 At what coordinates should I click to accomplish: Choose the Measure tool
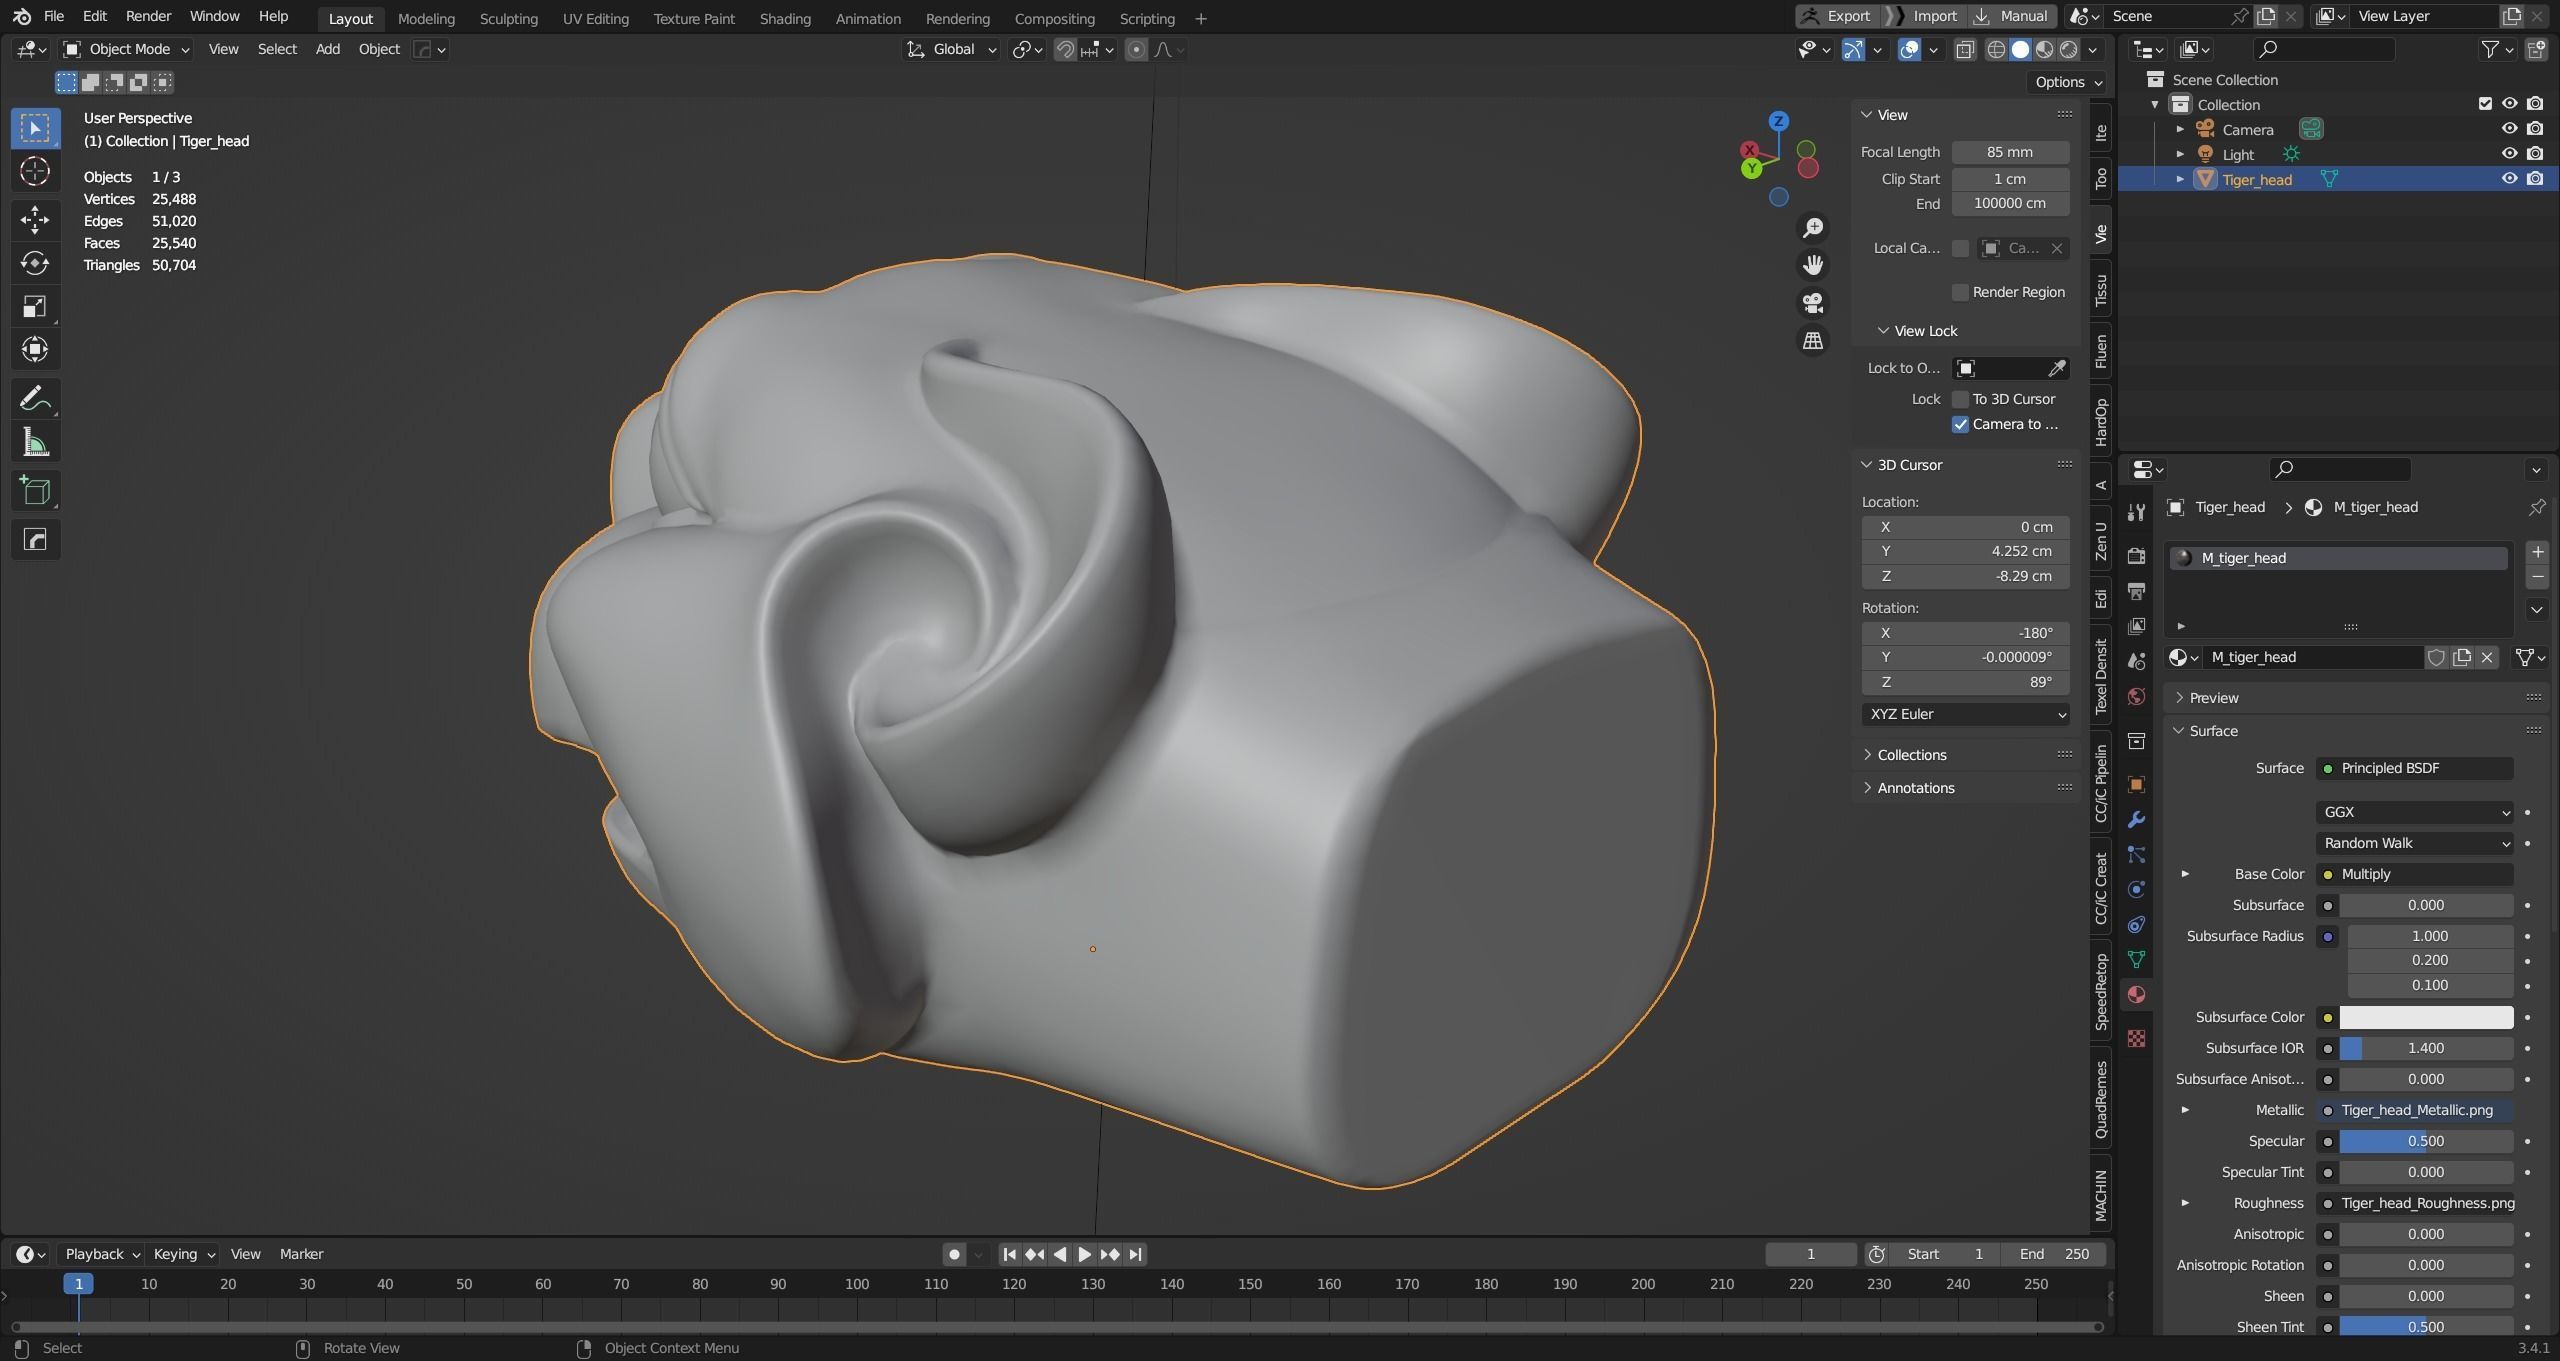click(x=35, y=443)
